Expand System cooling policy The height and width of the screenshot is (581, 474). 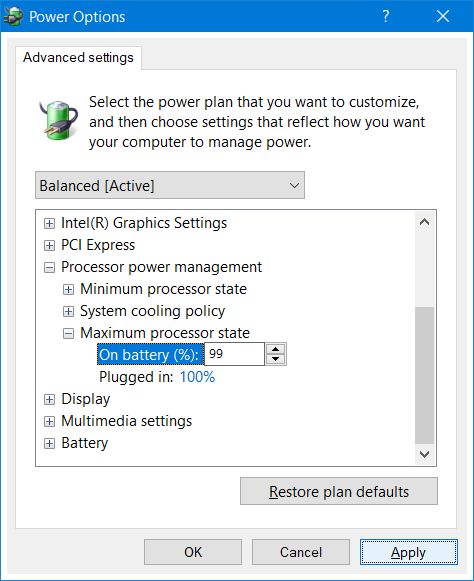68,312
